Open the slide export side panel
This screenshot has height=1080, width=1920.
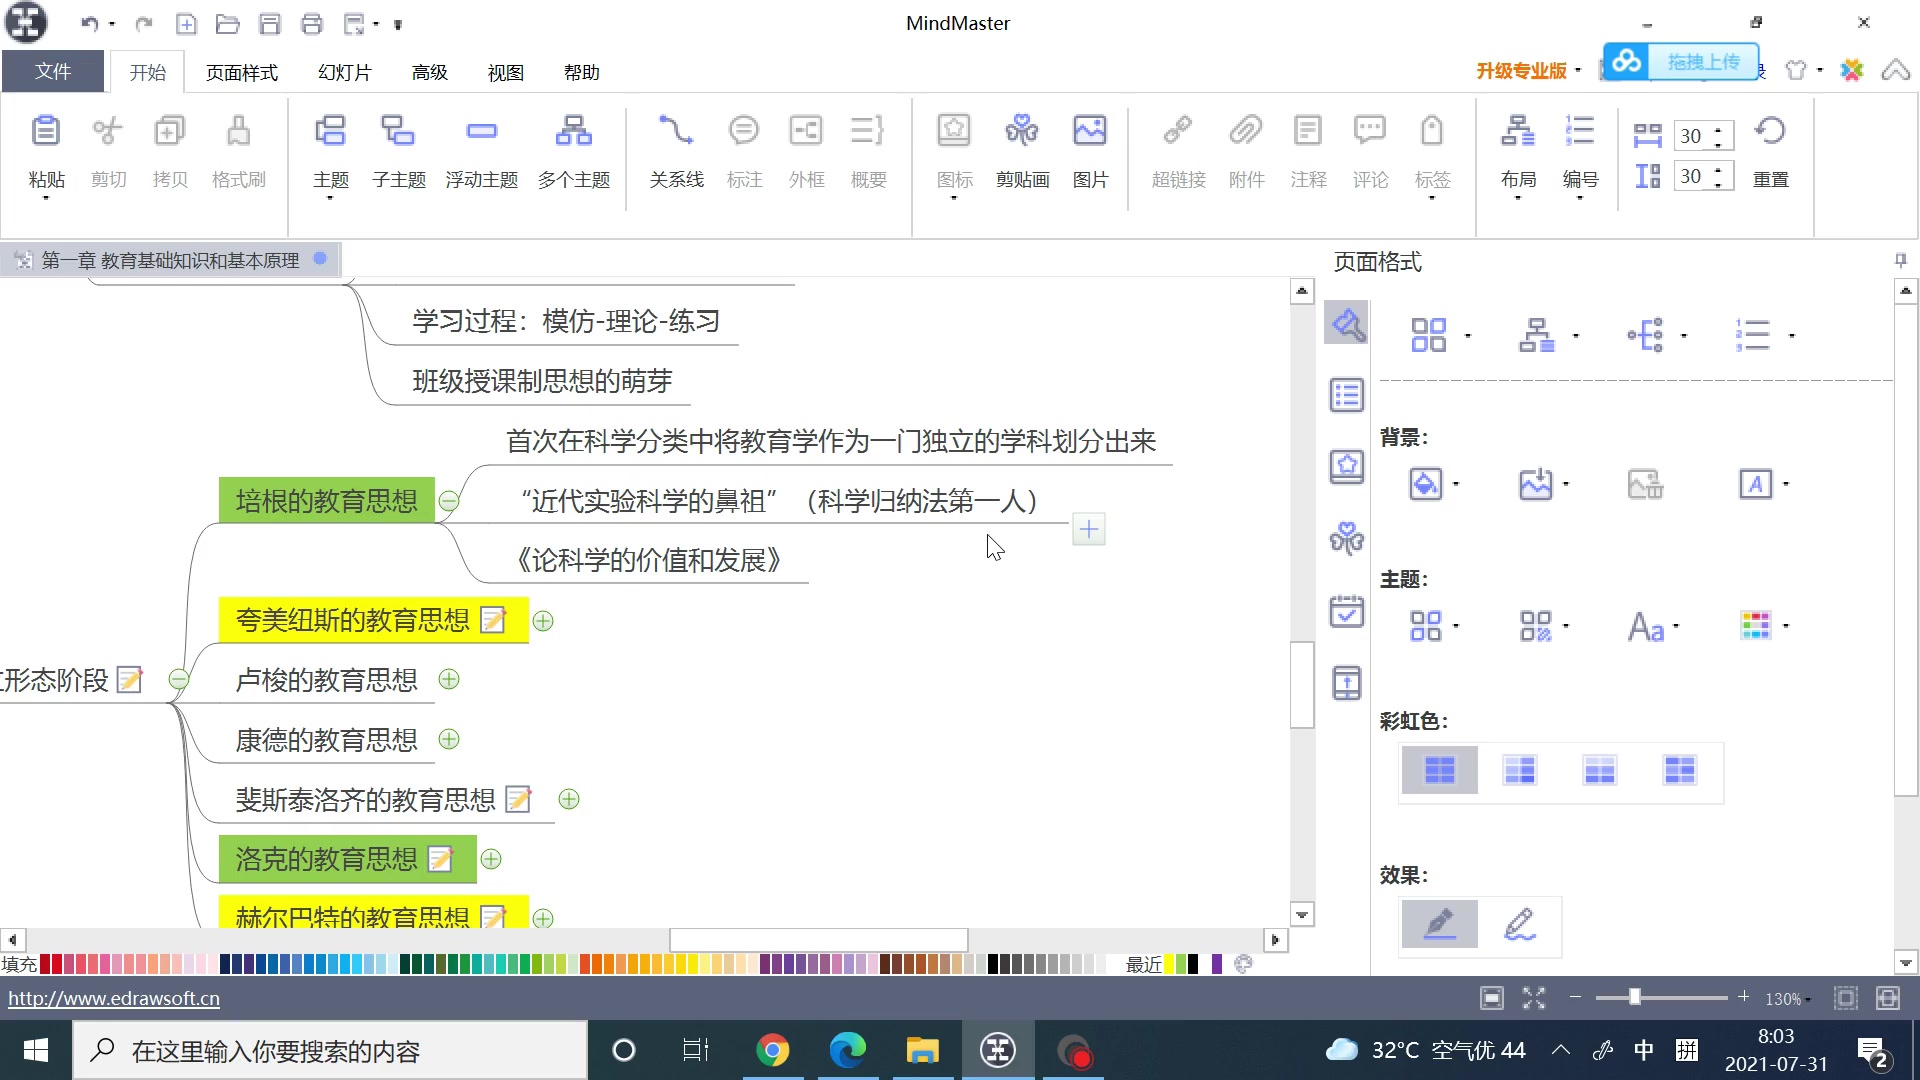1347,683
